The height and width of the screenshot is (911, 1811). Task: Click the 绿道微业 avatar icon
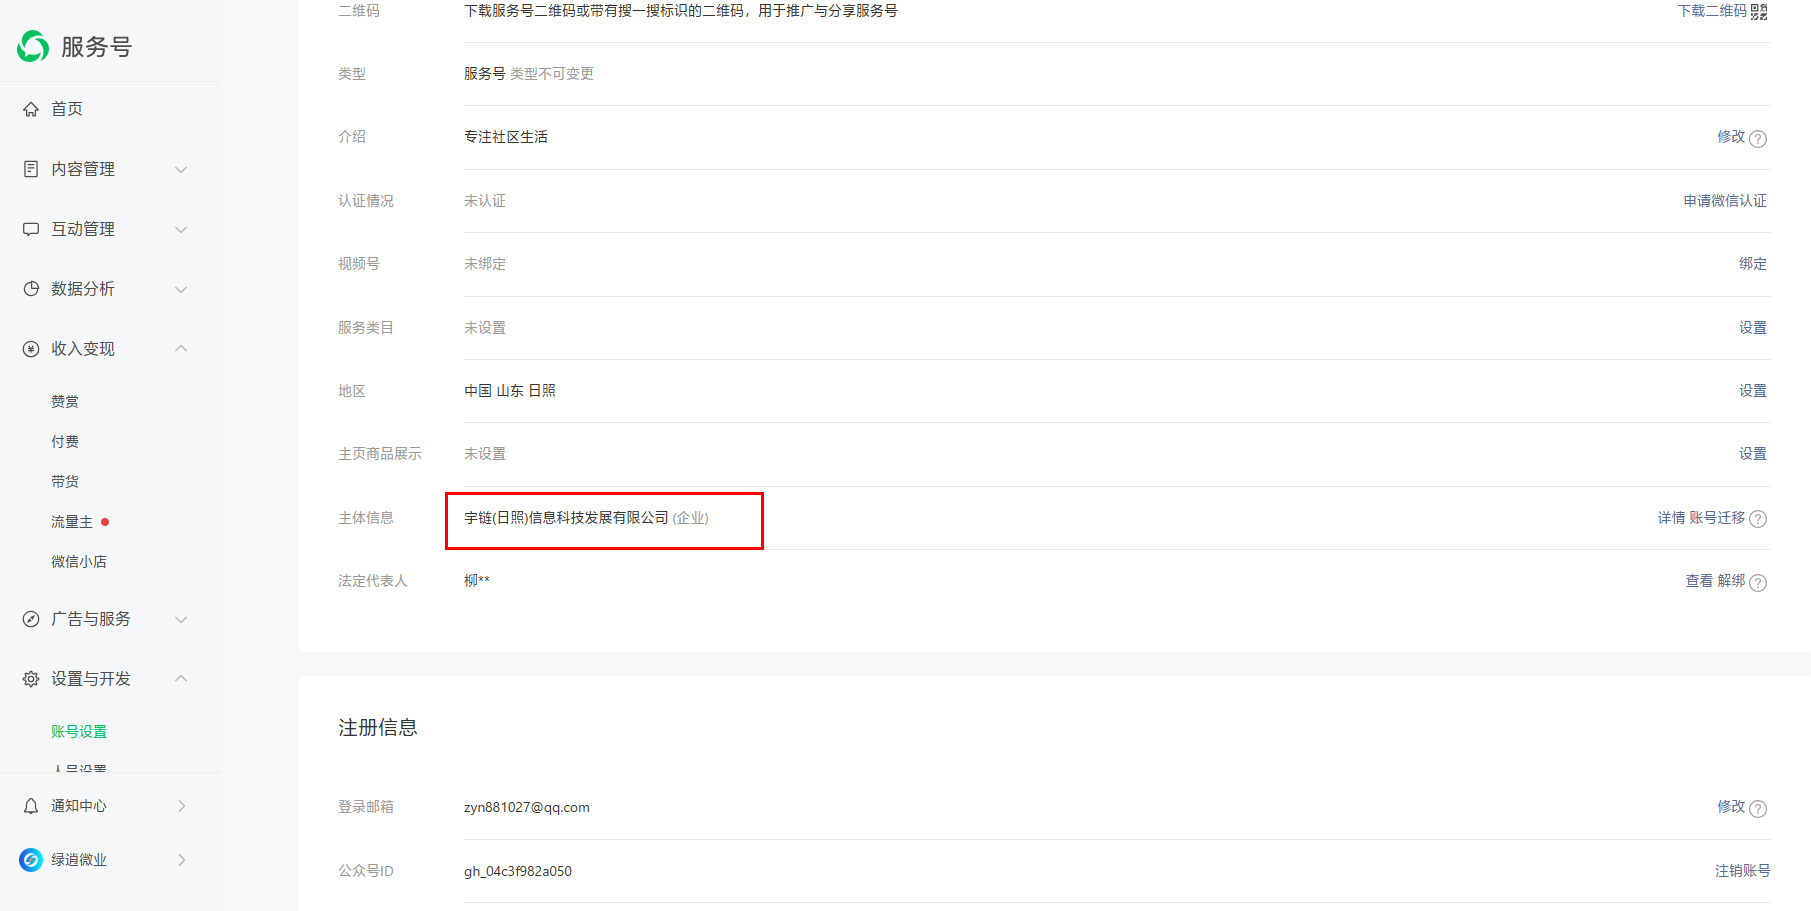[31, 860]
